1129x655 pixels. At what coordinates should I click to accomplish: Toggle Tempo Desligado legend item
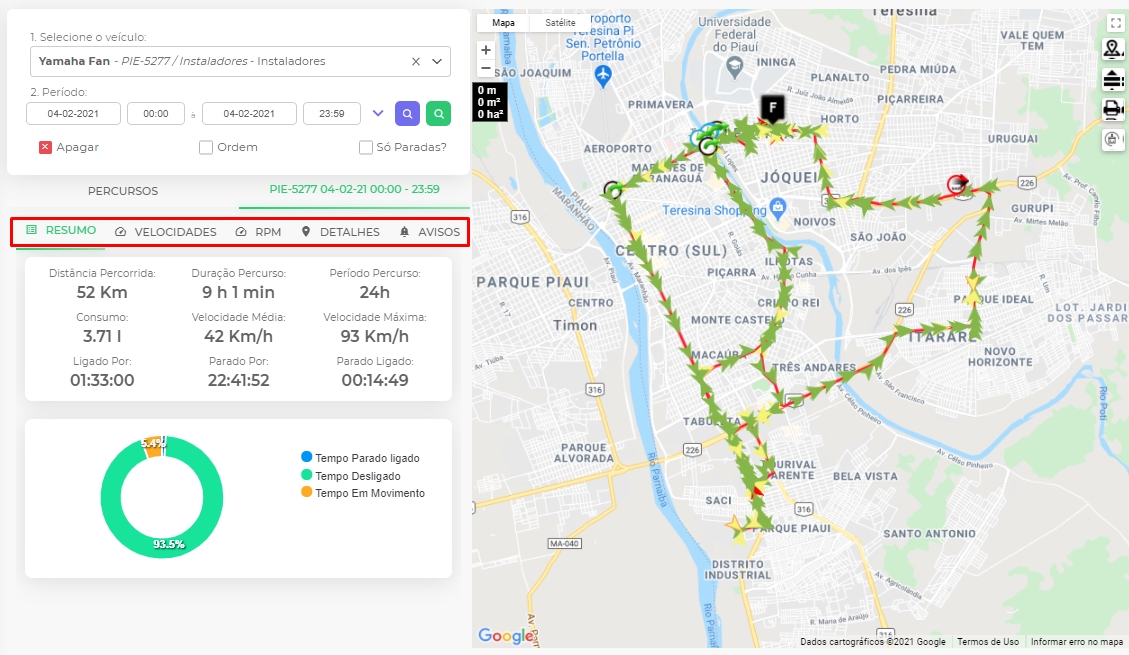351,476
